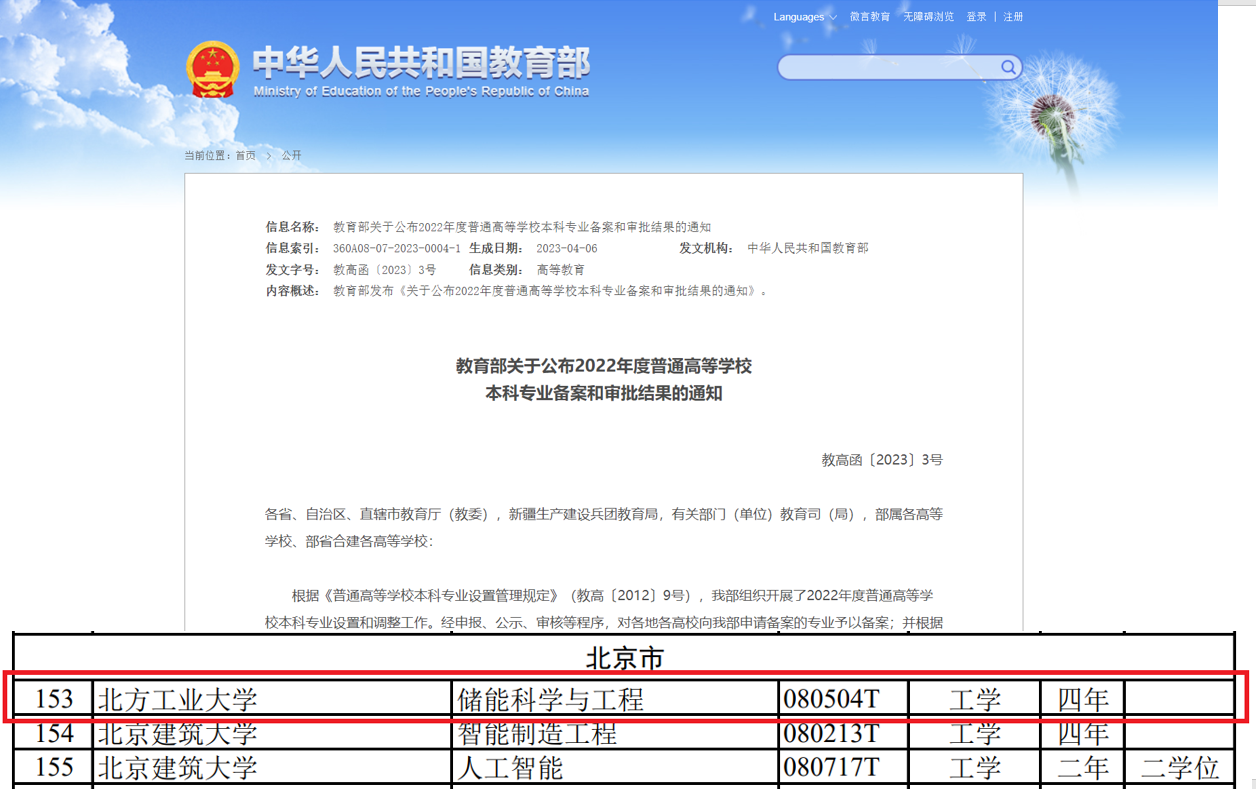
Task: Focus the site search input box
Action: (888, 68)
